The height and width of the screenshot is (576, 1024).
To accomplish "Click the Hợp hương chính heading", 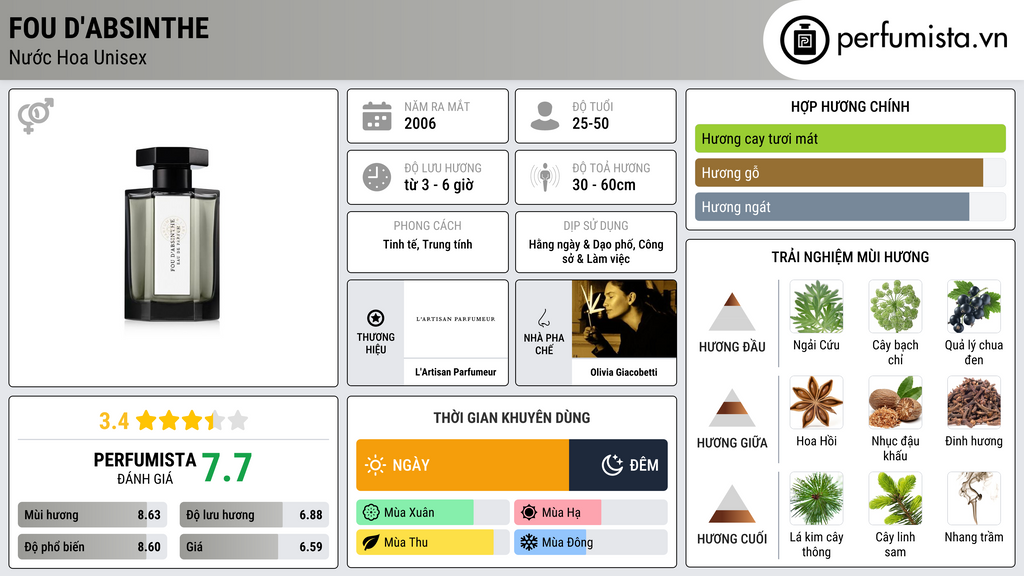I will click(850, 106).
